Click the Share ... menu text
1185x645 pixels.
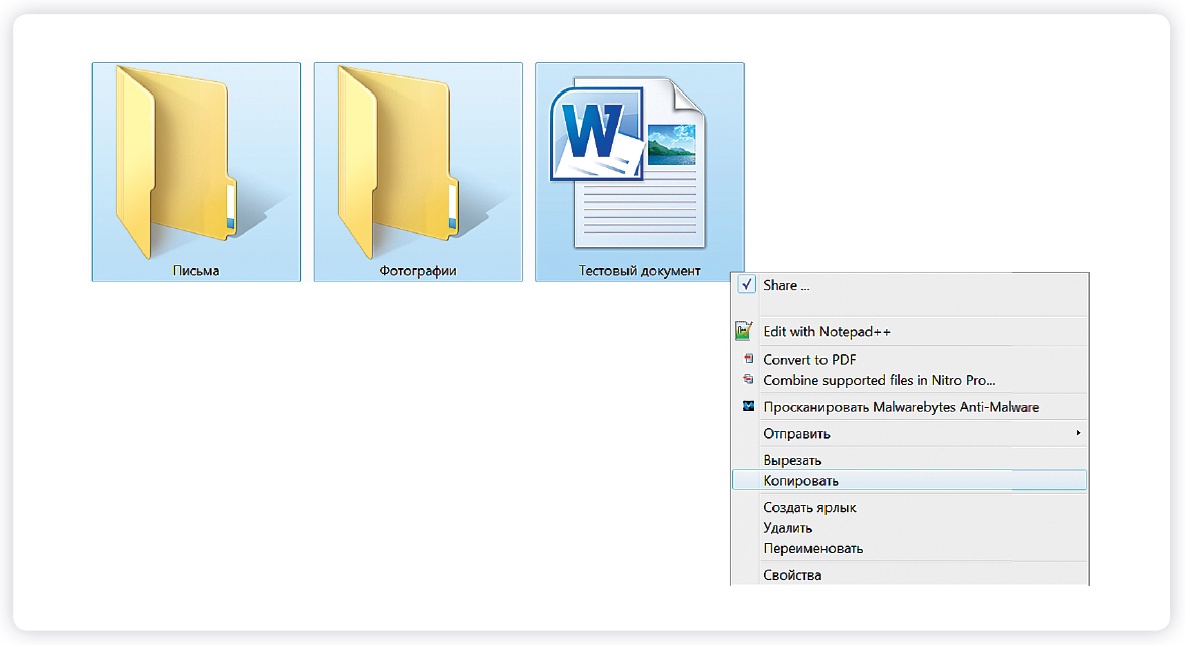[786, 285]
